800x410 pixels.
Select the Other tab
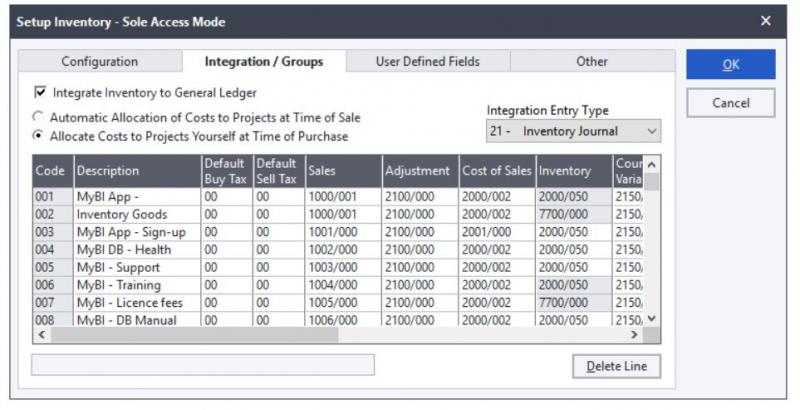(x=591, y=62)
